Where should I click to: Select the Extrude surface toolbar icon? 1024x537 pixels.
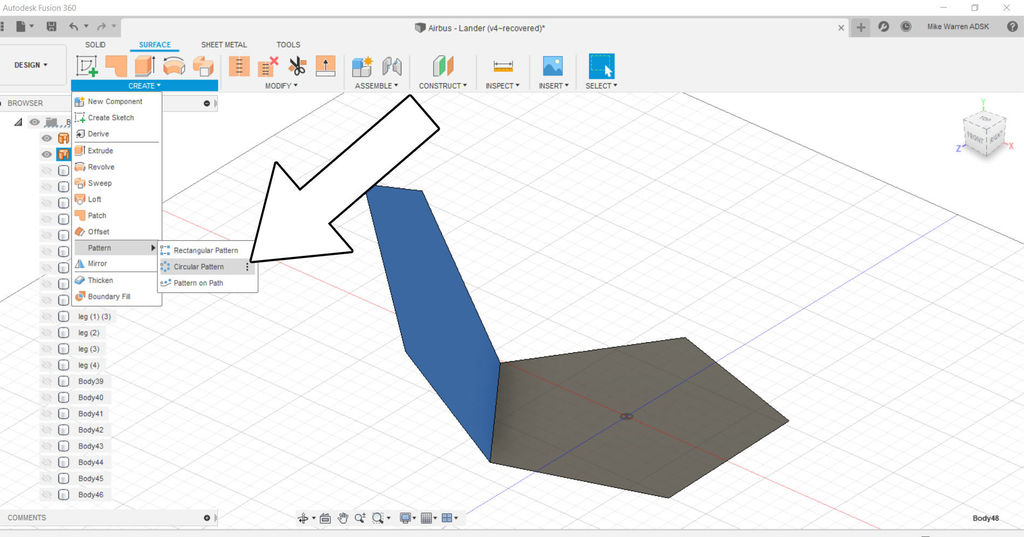pyautogui.click(x=145, y=66)
